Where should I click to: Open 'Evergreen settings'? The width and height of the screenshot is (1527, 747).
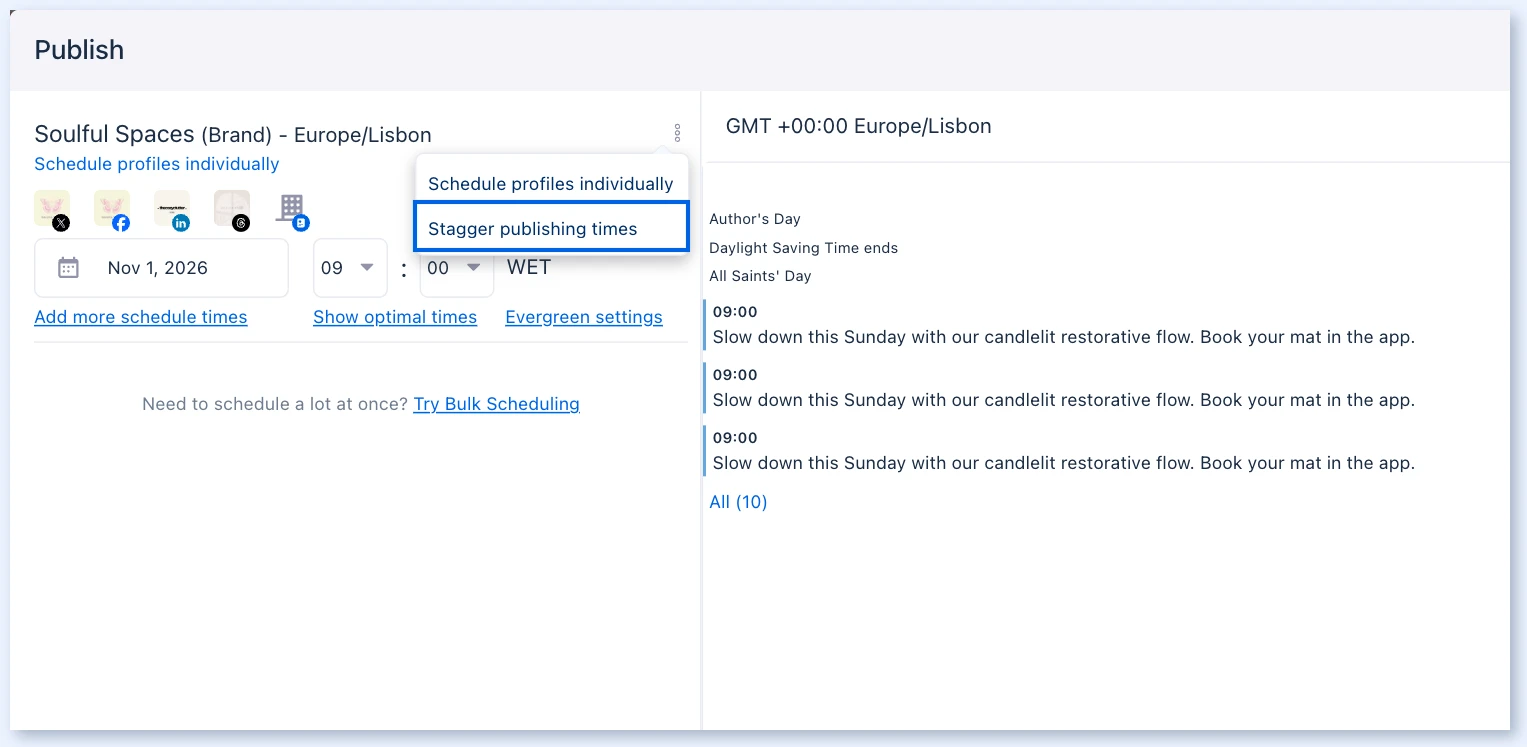tap(584, 317)
